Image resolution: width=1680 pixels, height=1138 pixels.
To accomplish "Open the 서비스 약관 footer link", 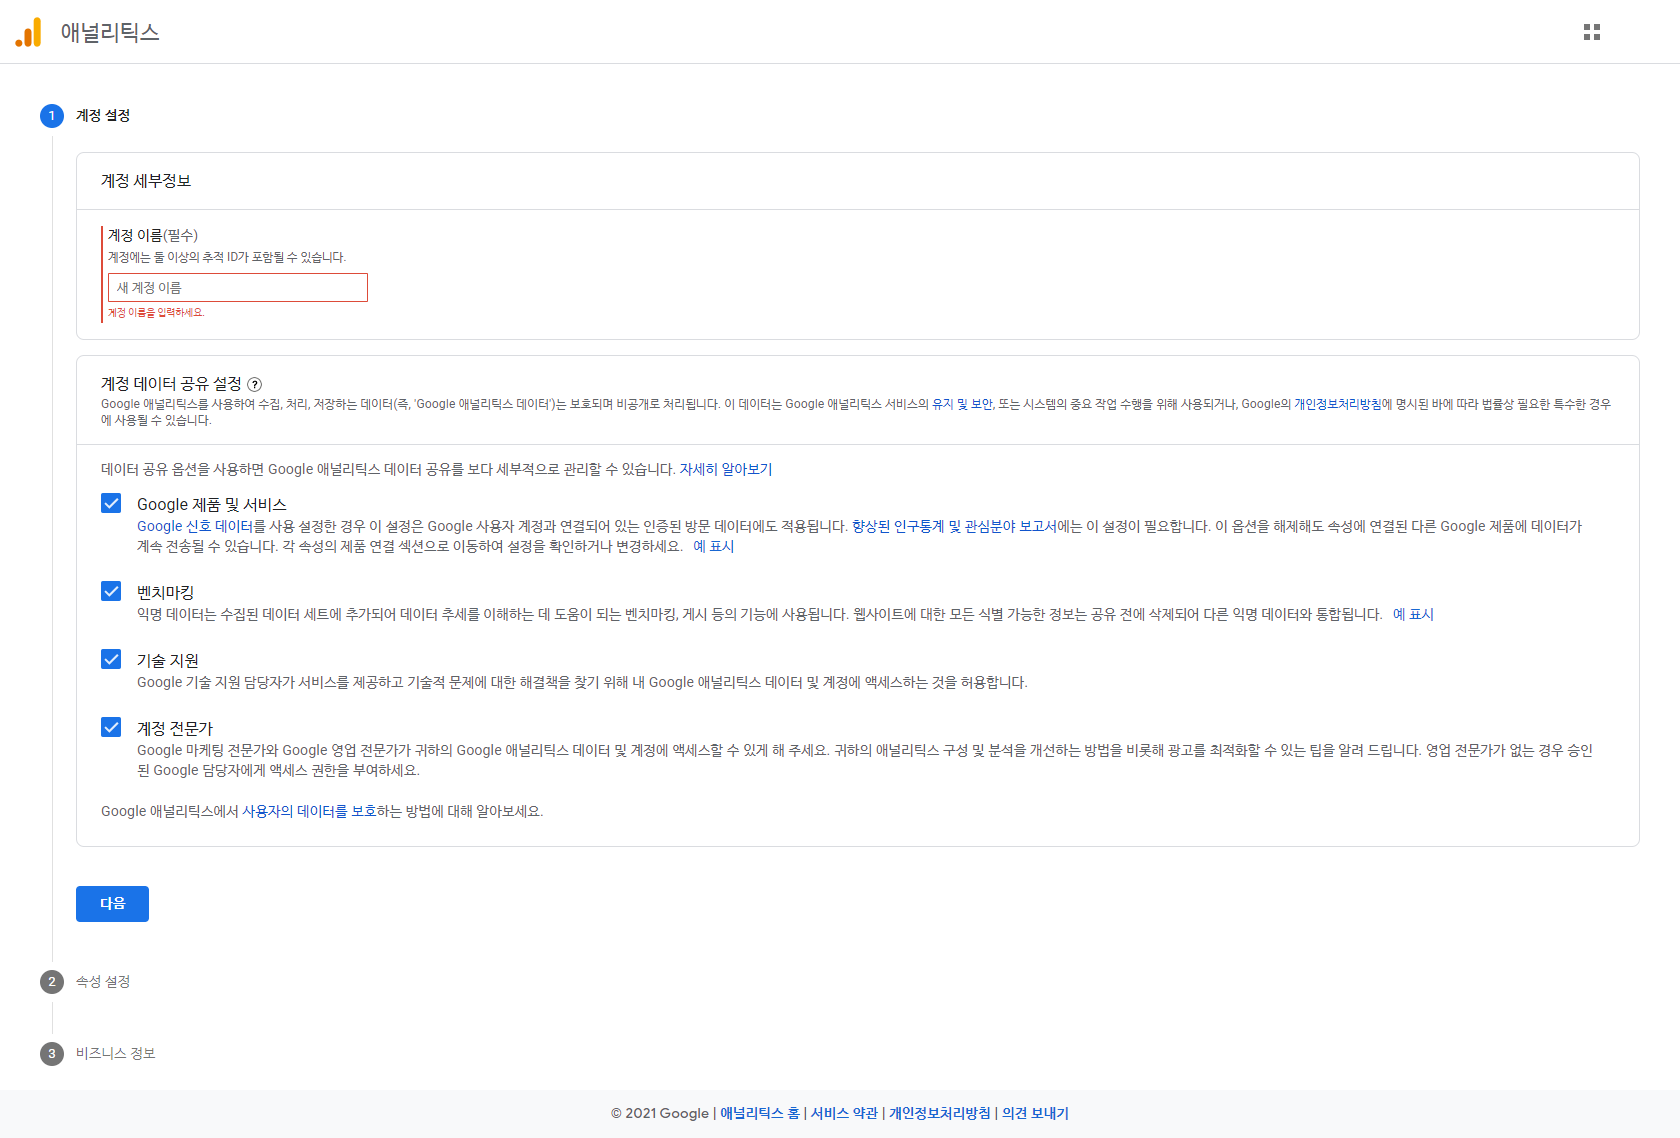I will [844, 1113].
